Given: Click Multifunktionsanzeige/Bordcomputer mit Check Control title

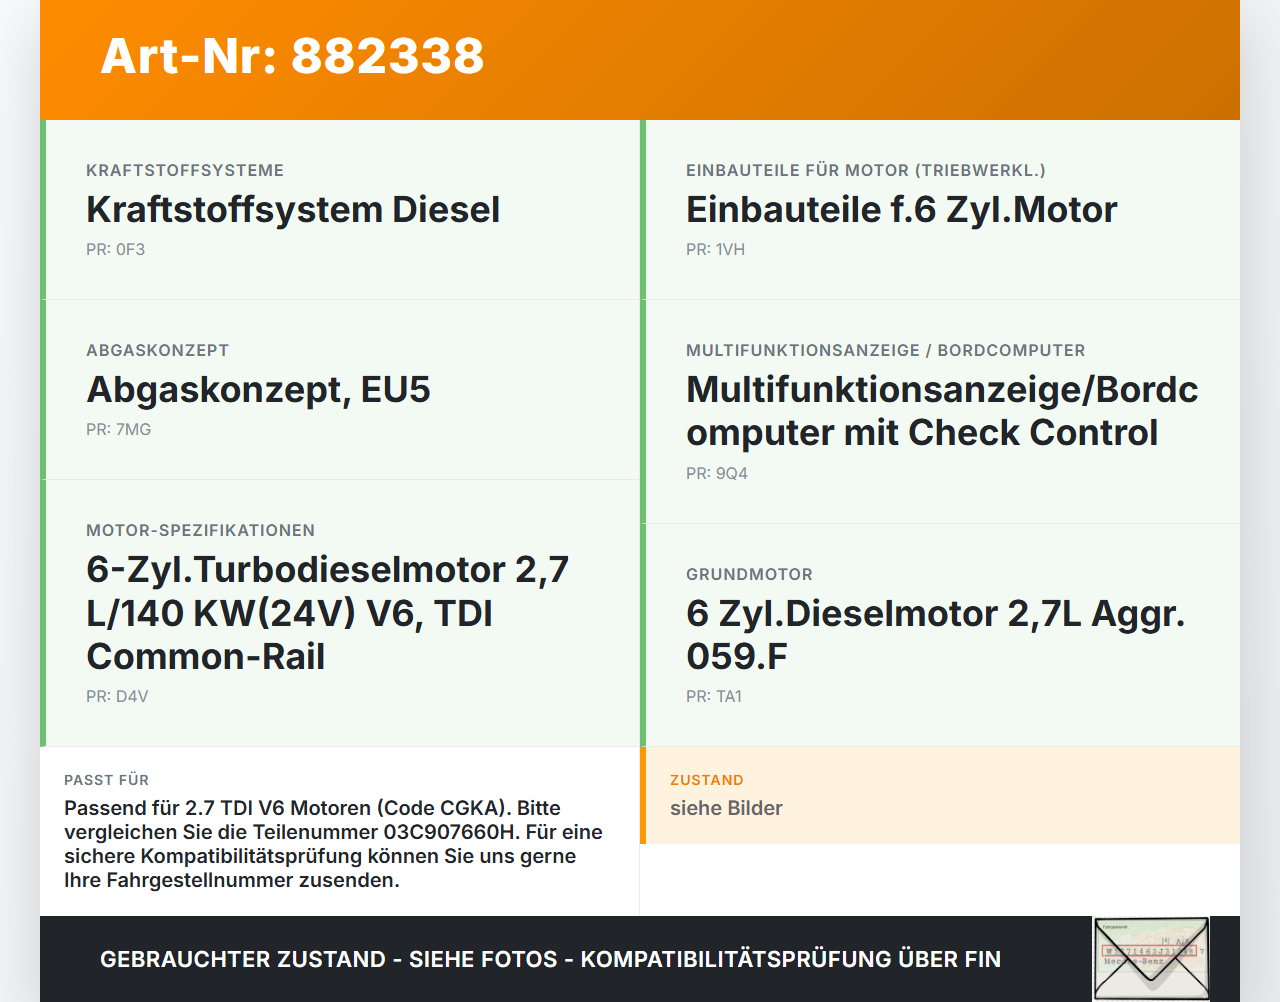Looking at the screenshot, I should 941,411.
